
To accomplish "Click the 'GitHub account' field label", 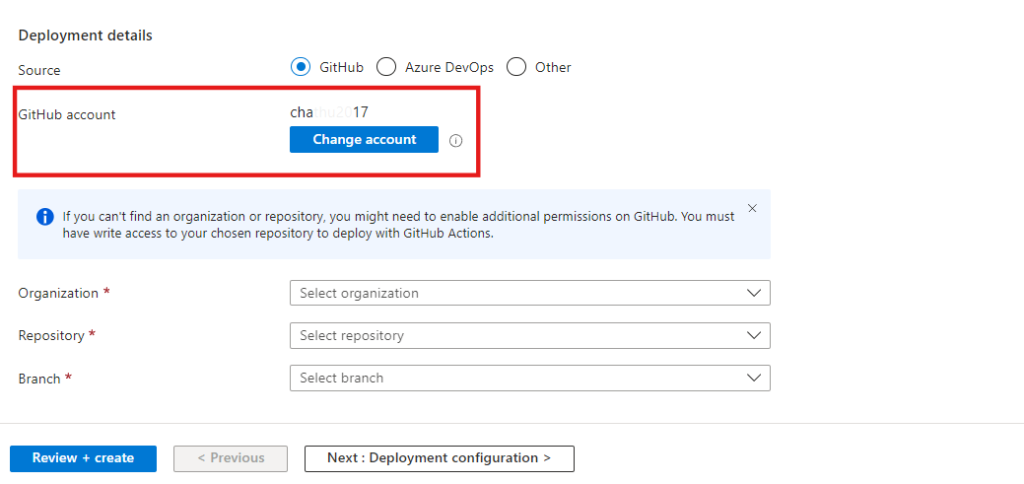I will coord(67,115).
